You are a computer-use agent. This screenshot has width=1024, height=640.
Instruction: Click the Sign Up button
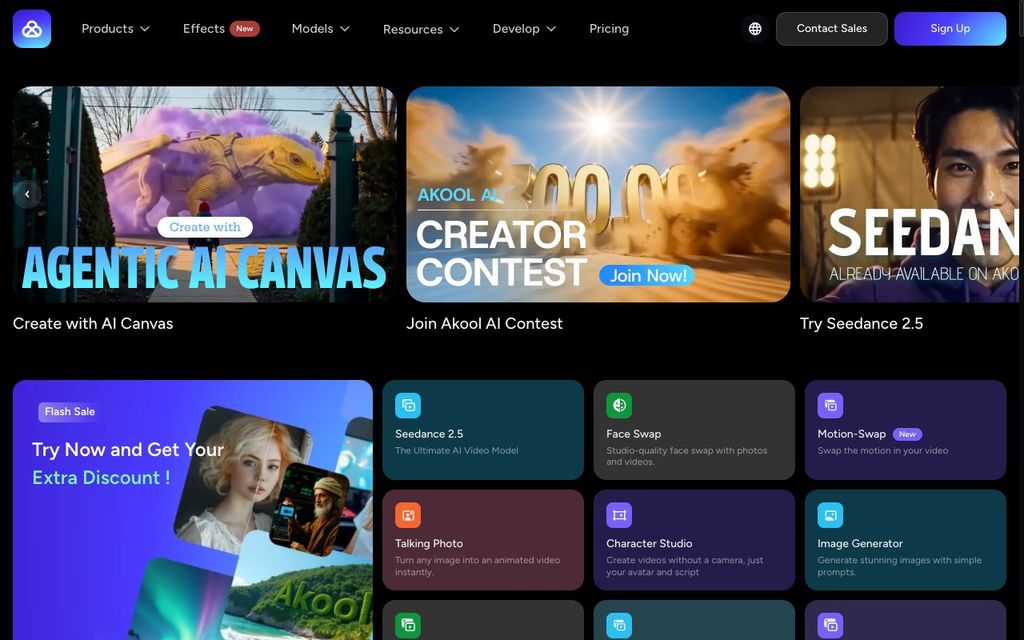950,29
